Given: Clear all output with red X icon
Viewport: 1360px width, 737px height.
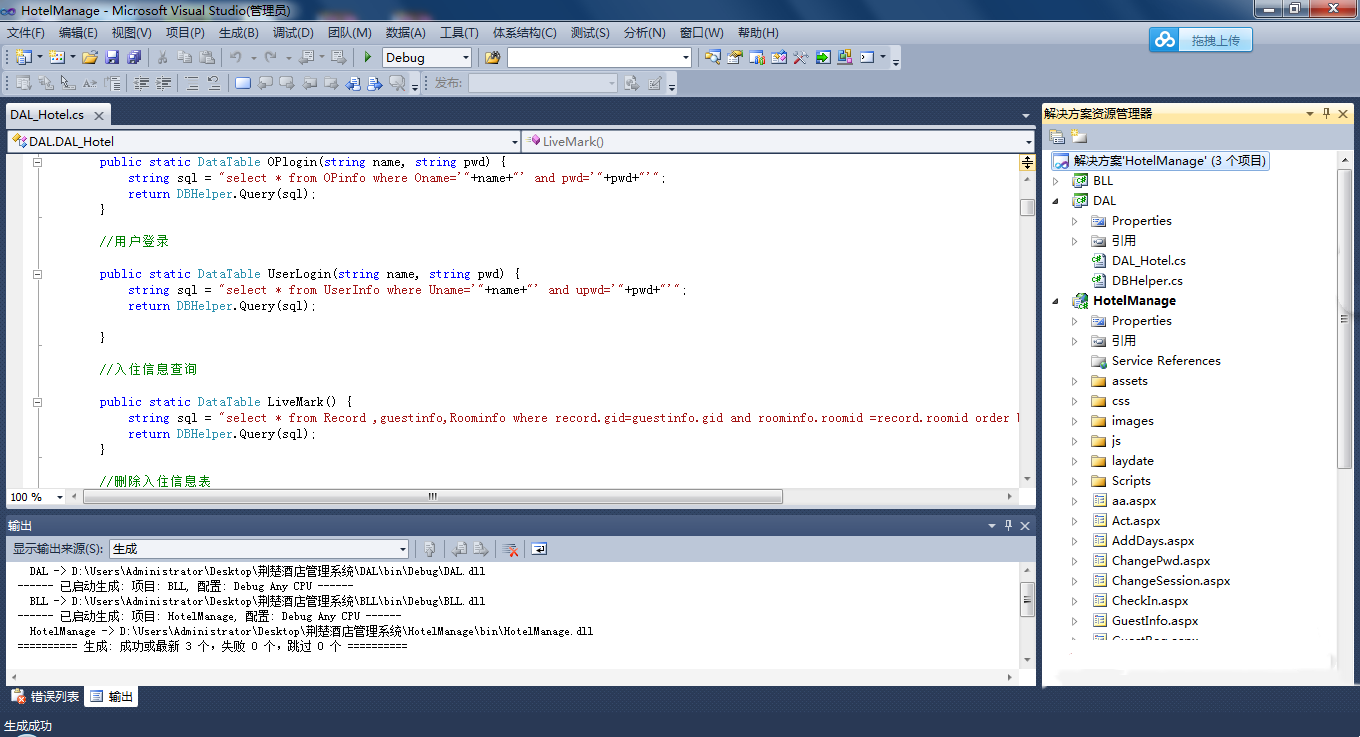Looking at the screenshot, I should (510, 549).
